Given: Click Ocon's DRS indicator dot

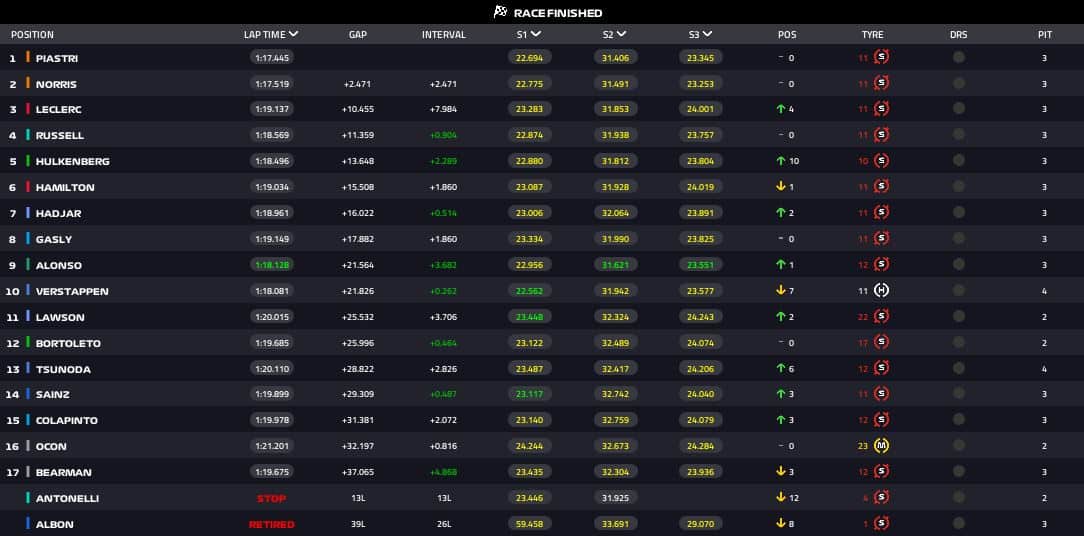Looking at the screenshot, I should click(x=959, y=446).
